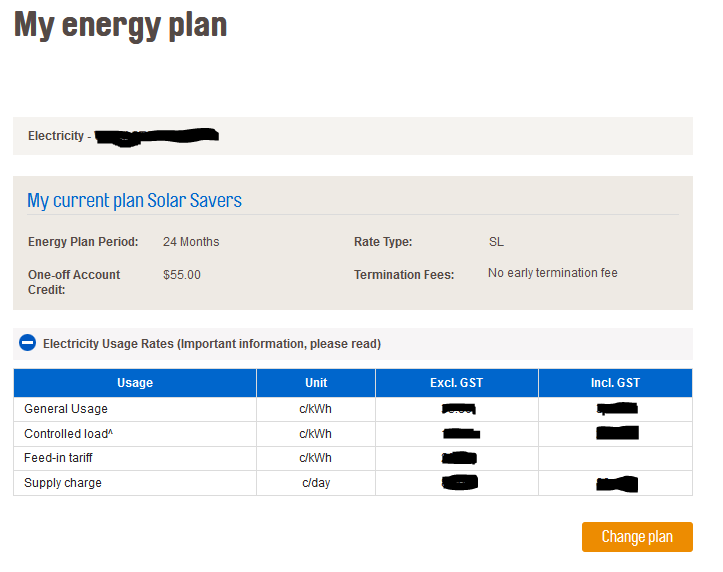
Task: Click the Electricity account bar label
Action: tap(56, 136)
